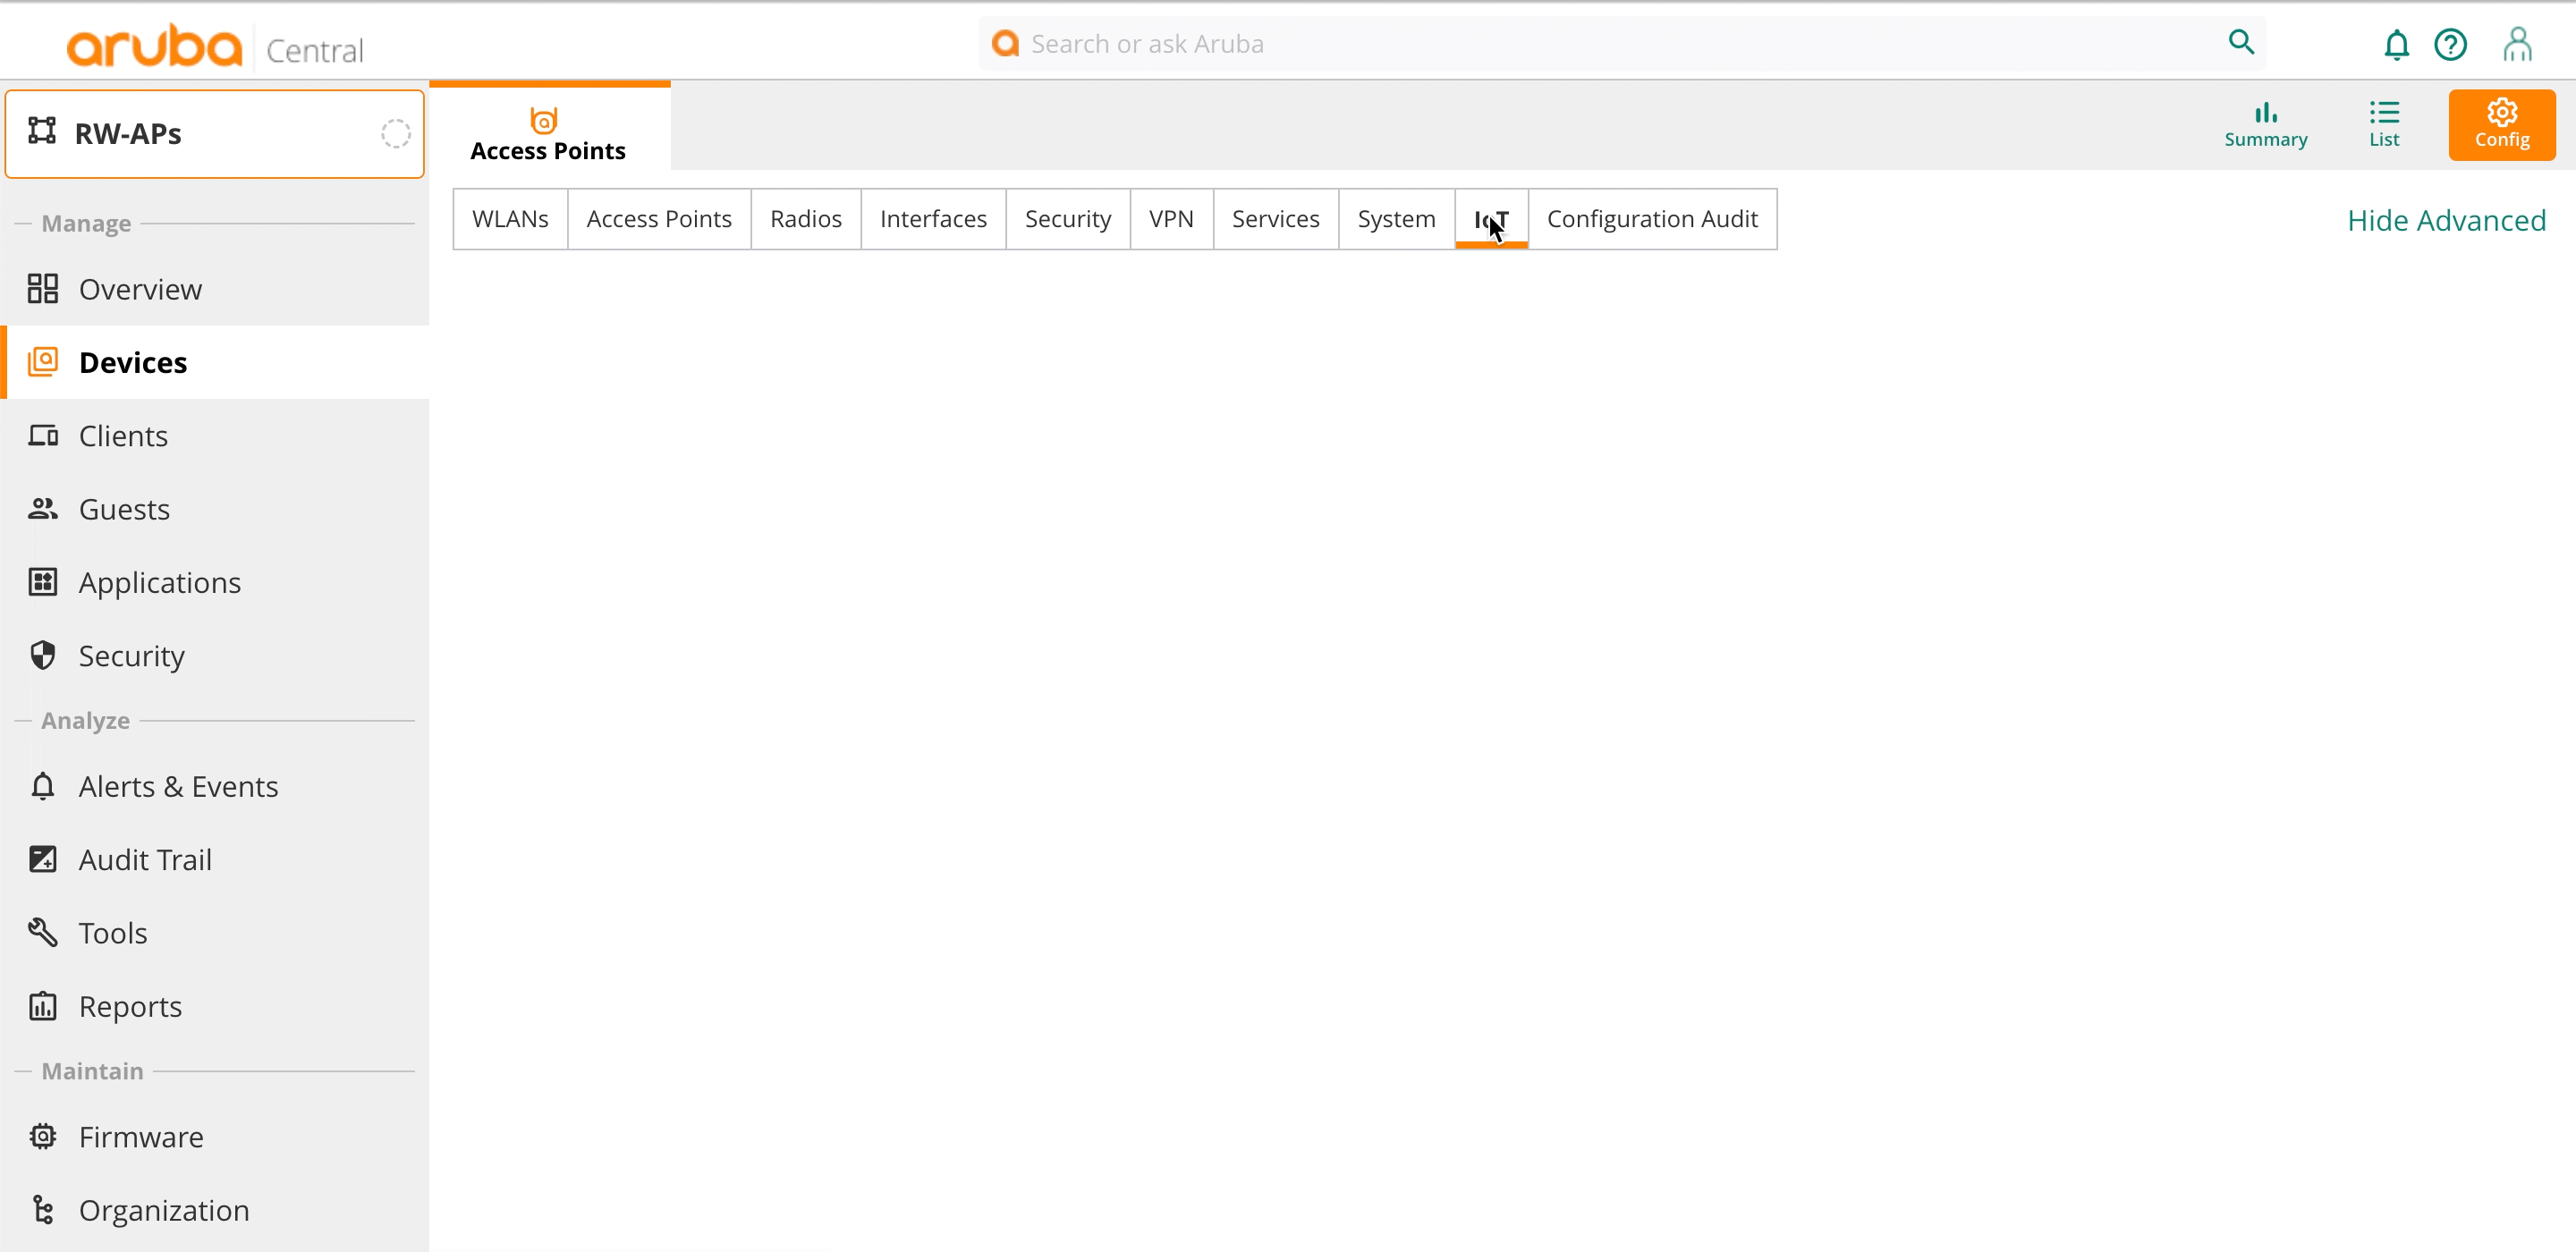Screen dimensions: 2576x1252
Task: Click the Hide Advanced link
Action: pos(2446,220)
